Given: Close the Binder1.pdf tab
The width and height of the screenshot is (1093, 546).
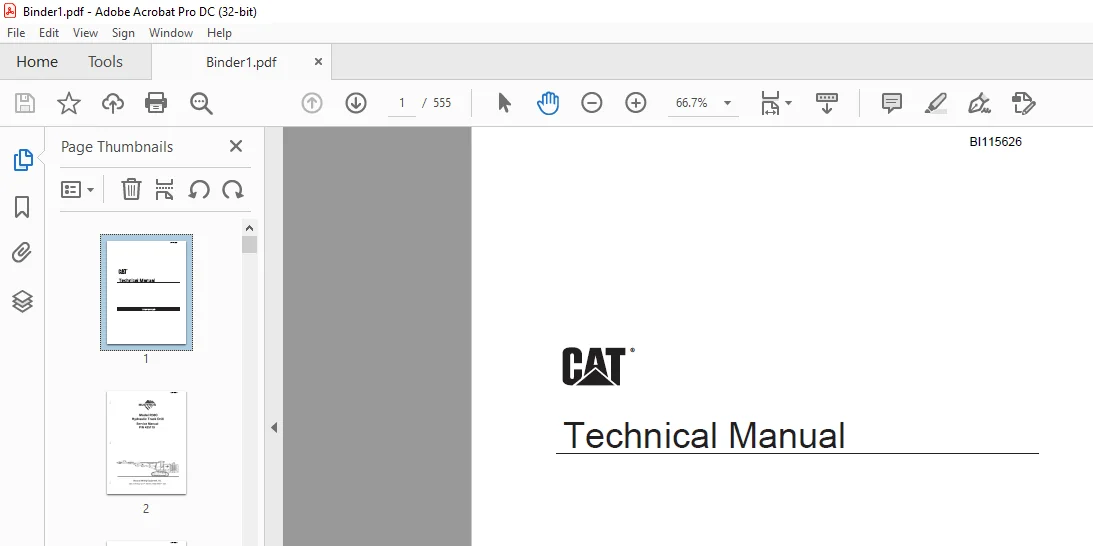Looking at the screenshot, I should pos(318,61).
